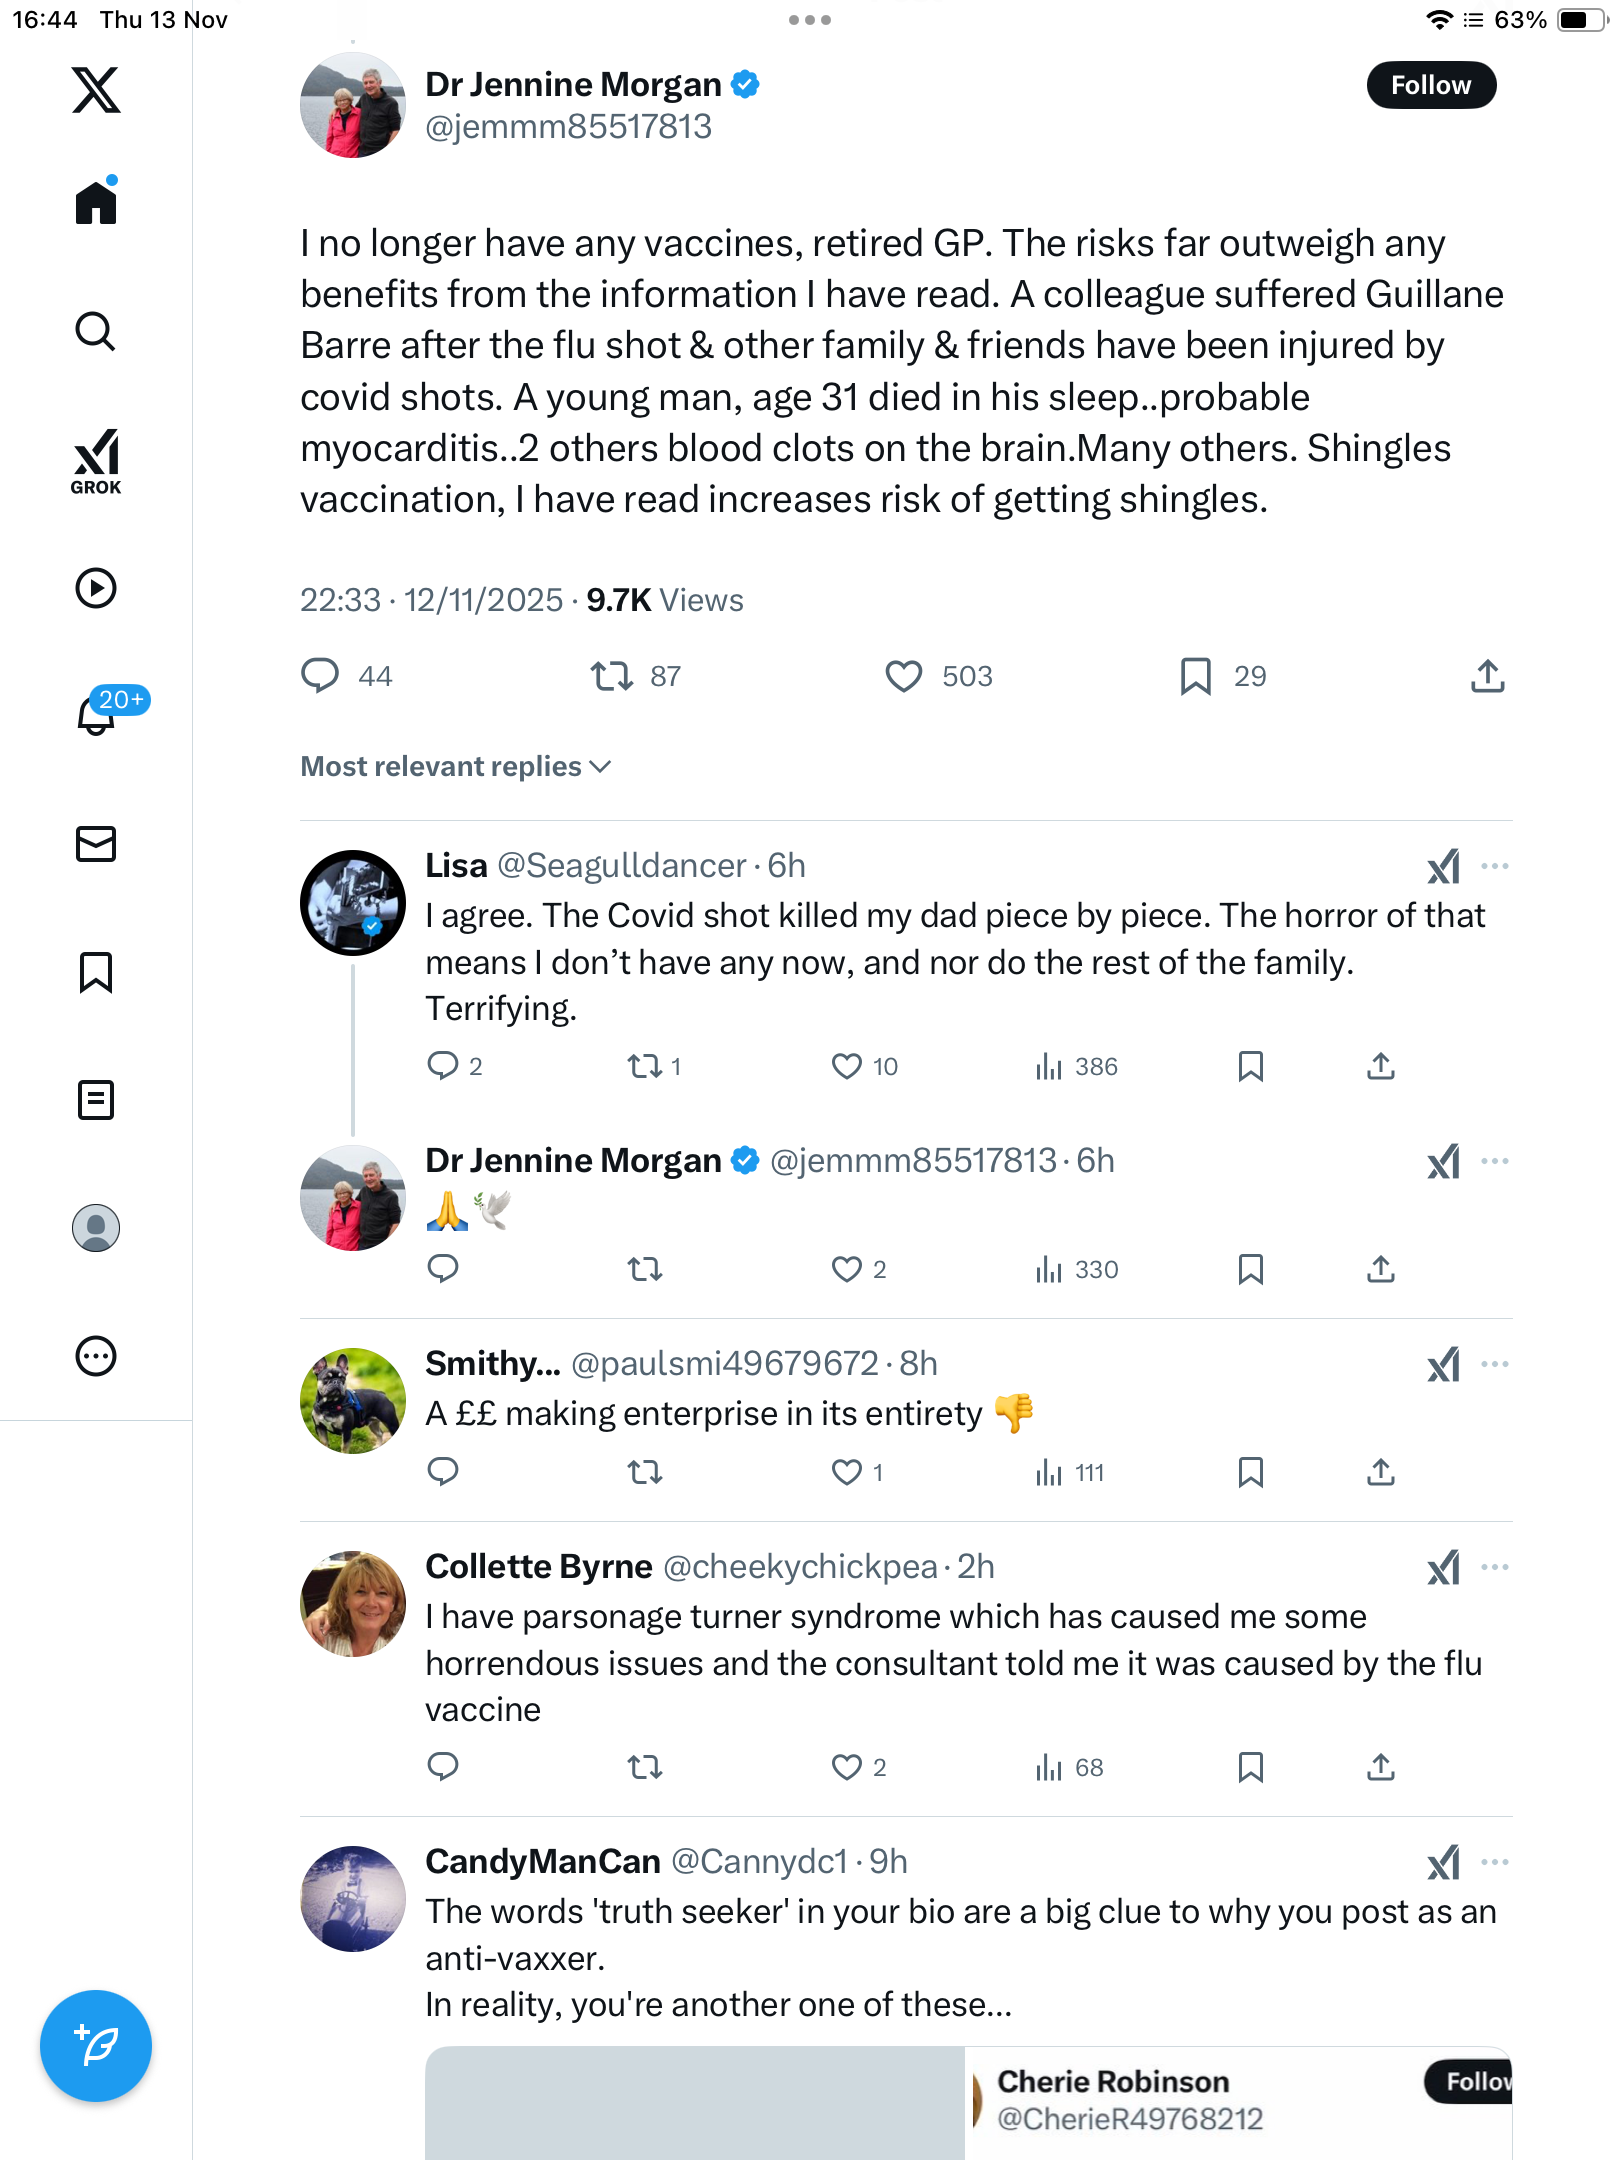Viewport: 1620px width, 2160px height.
Task: Open @cheekychickpea profile link
Action: [x=800, y=1566]
